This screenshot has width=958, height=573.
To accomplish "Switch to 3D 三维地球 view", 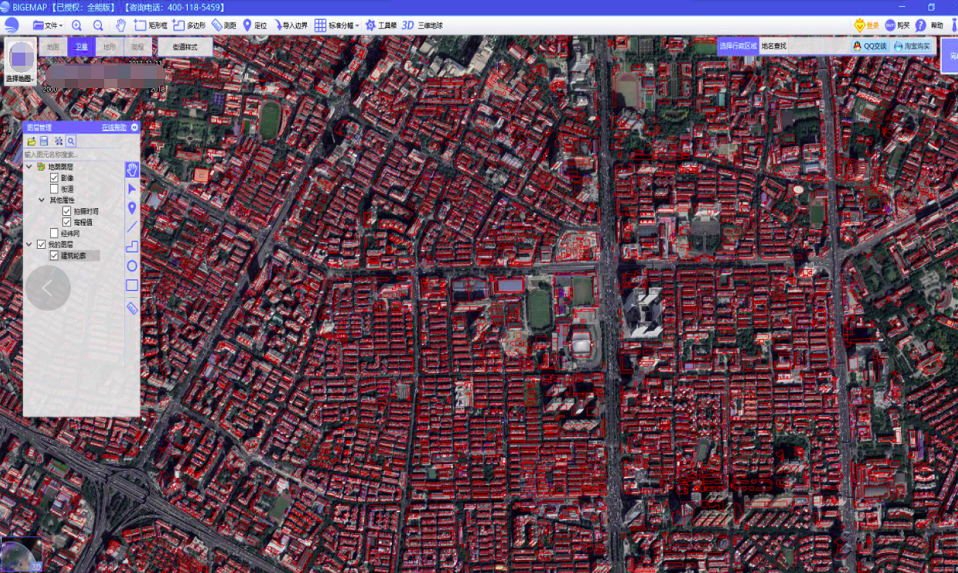I will tap(422, 25).
